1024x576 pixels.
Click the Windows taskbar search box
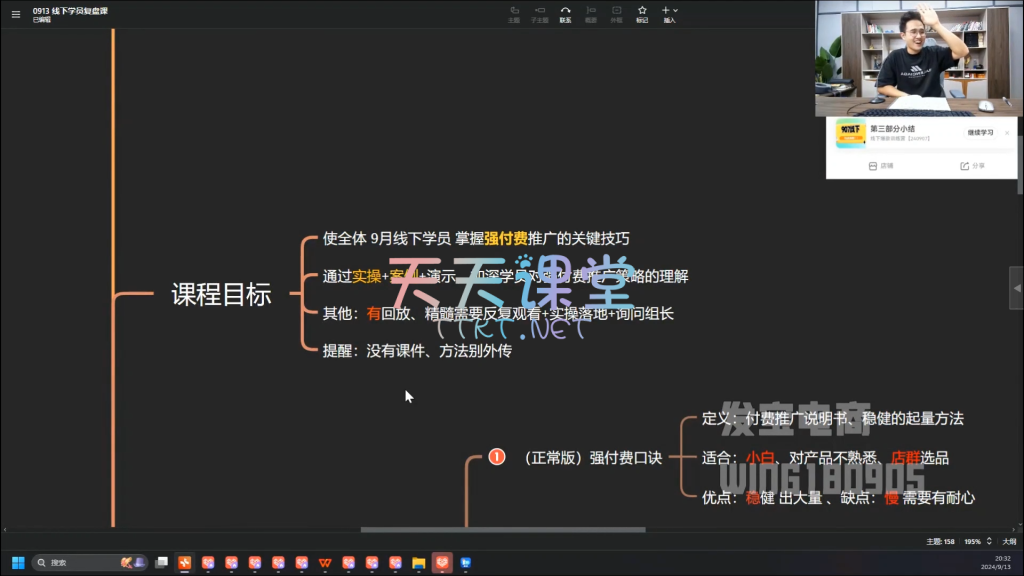[80, 563]
